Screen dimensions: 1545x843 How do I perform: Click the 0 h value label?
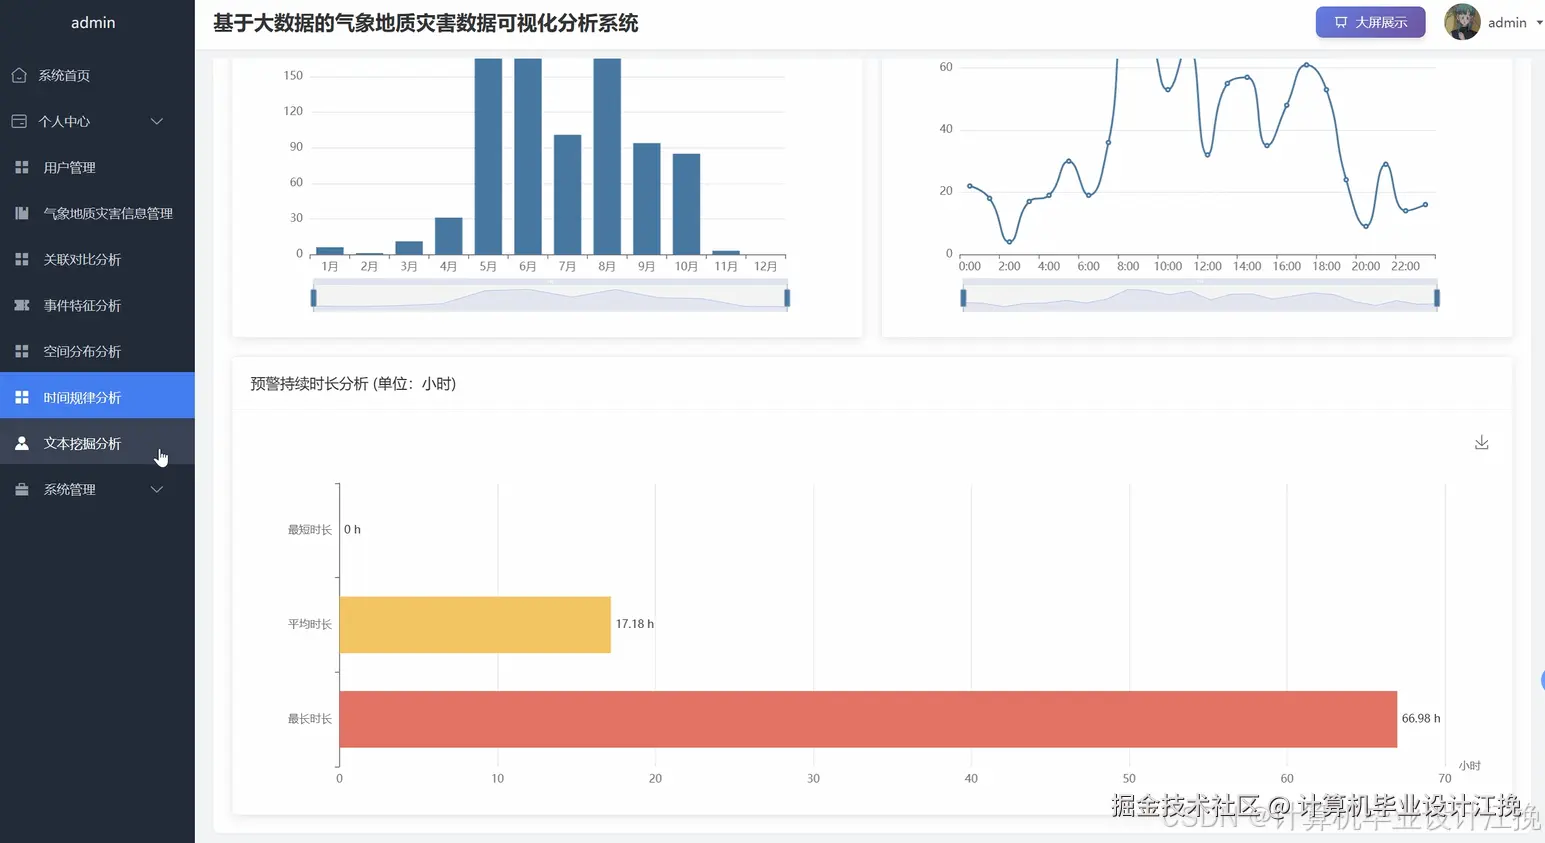click(352, 529)
